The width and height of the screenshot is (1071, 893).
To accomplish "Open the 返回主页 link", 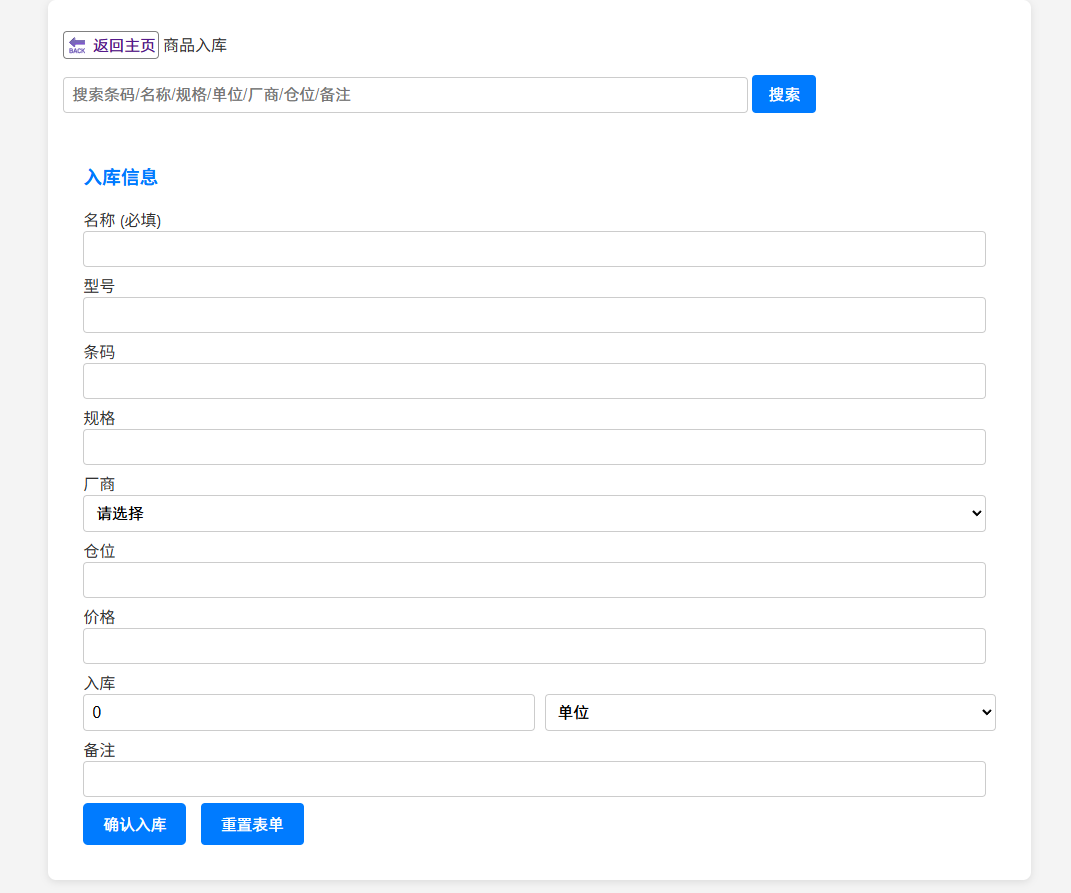I will [111, 45].
